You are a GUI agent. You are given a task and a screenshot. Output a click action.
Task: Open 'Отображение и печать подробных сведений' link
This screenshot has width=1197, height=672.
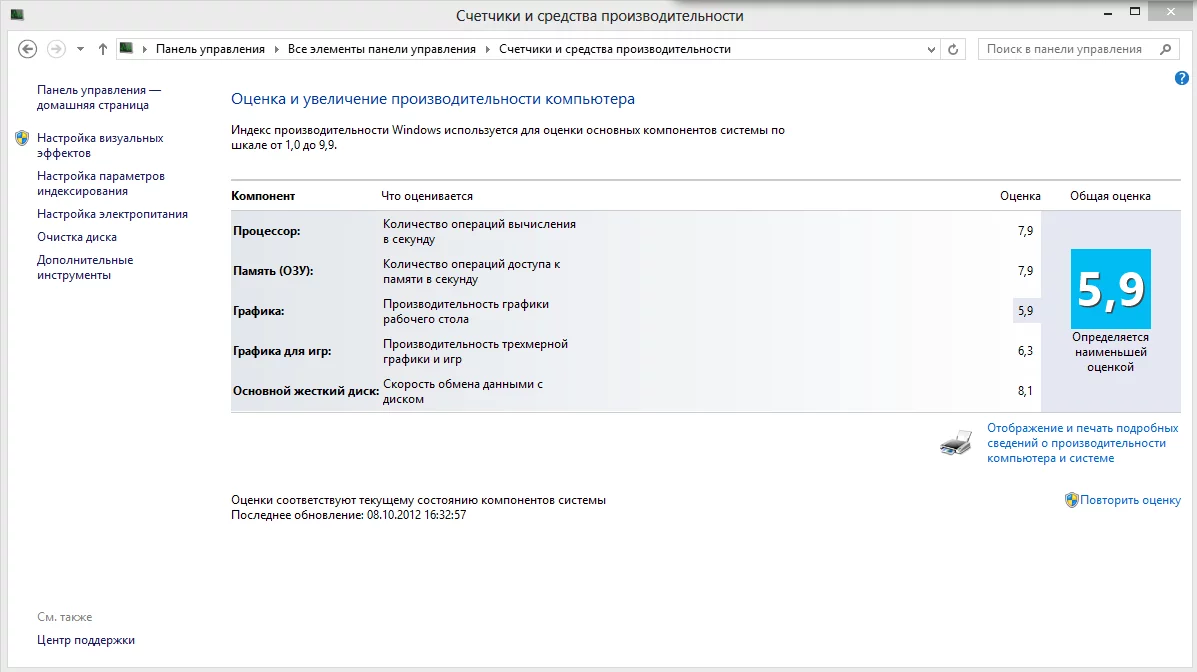tap(1082, 443)
